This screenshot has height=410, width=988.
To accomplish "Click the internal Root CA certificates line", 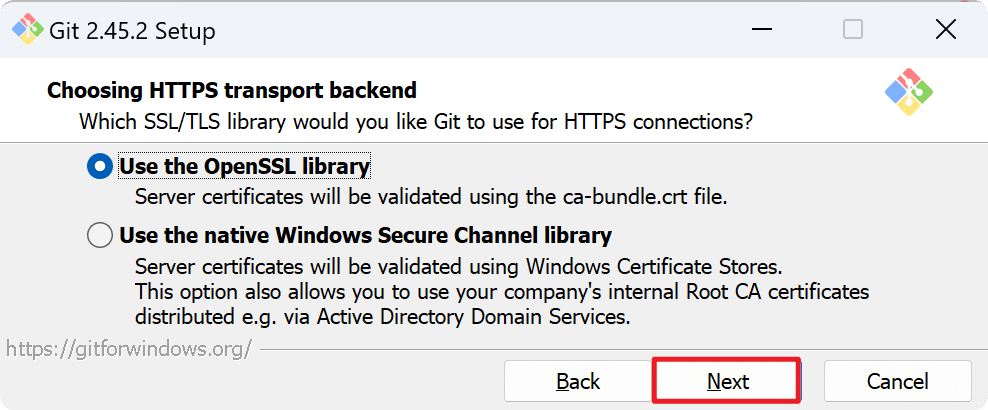I will (501, 293).
